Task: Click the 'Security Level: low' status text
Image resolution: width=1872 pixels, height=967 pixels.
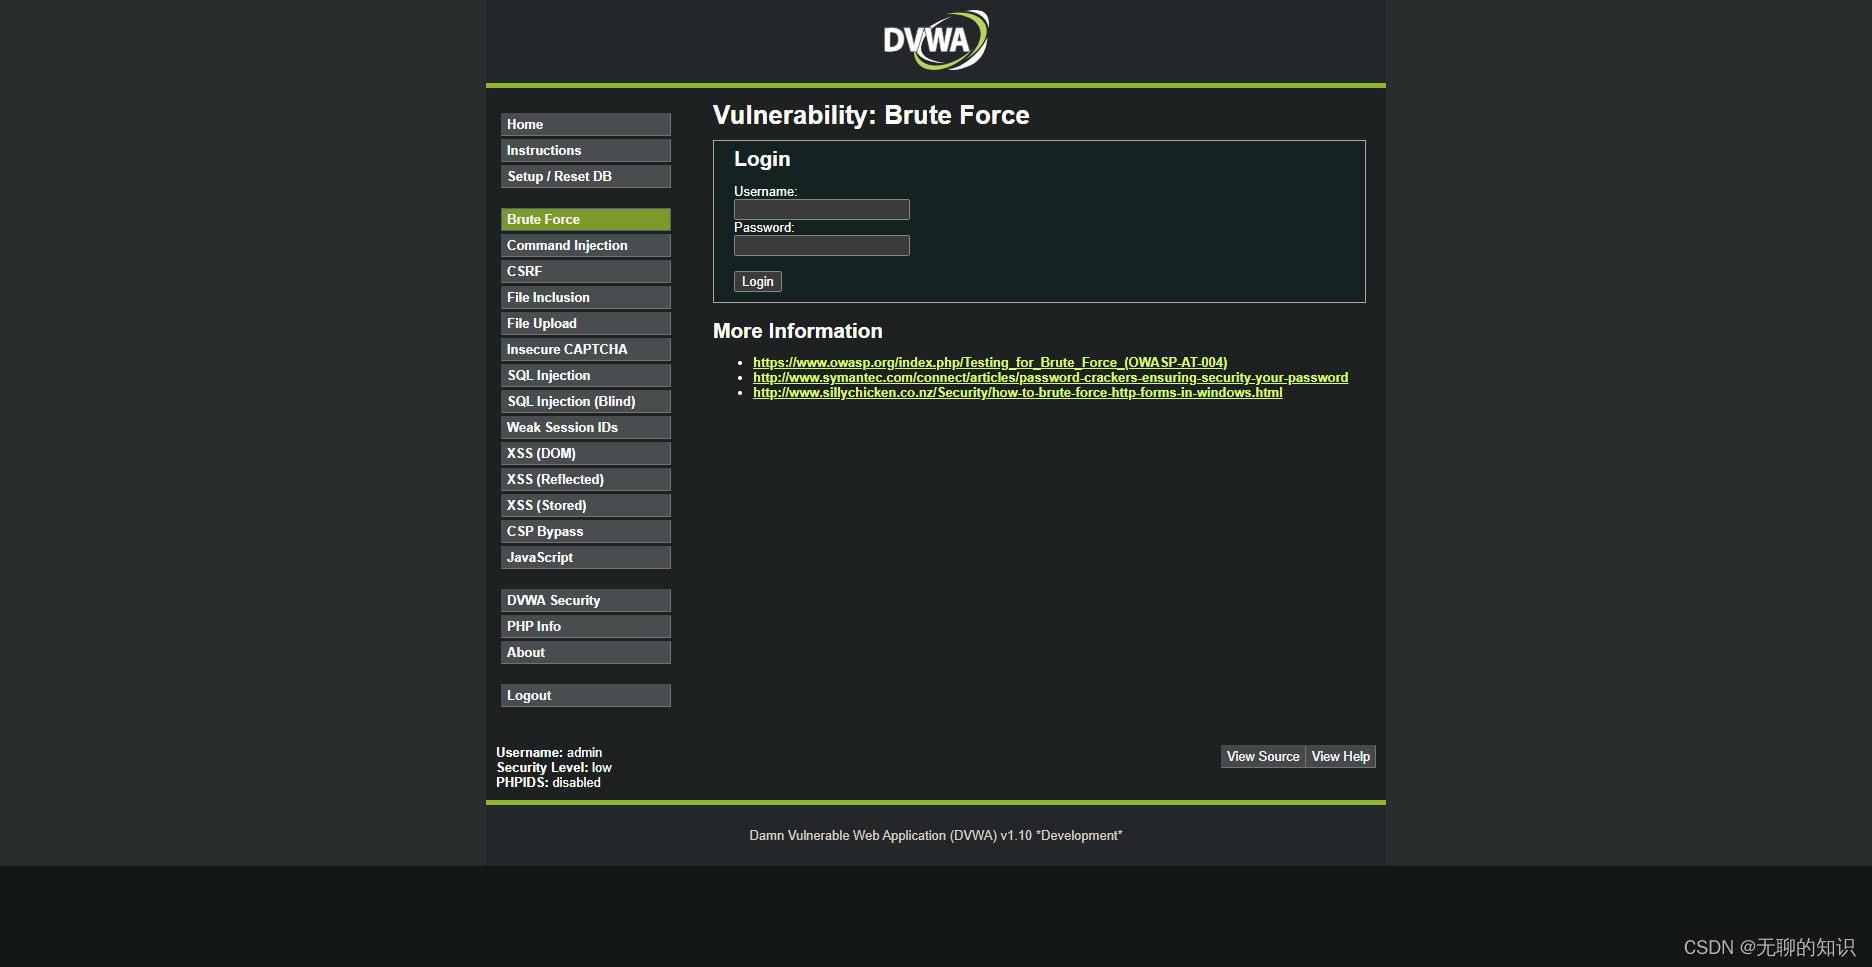Action: [554, 767]
